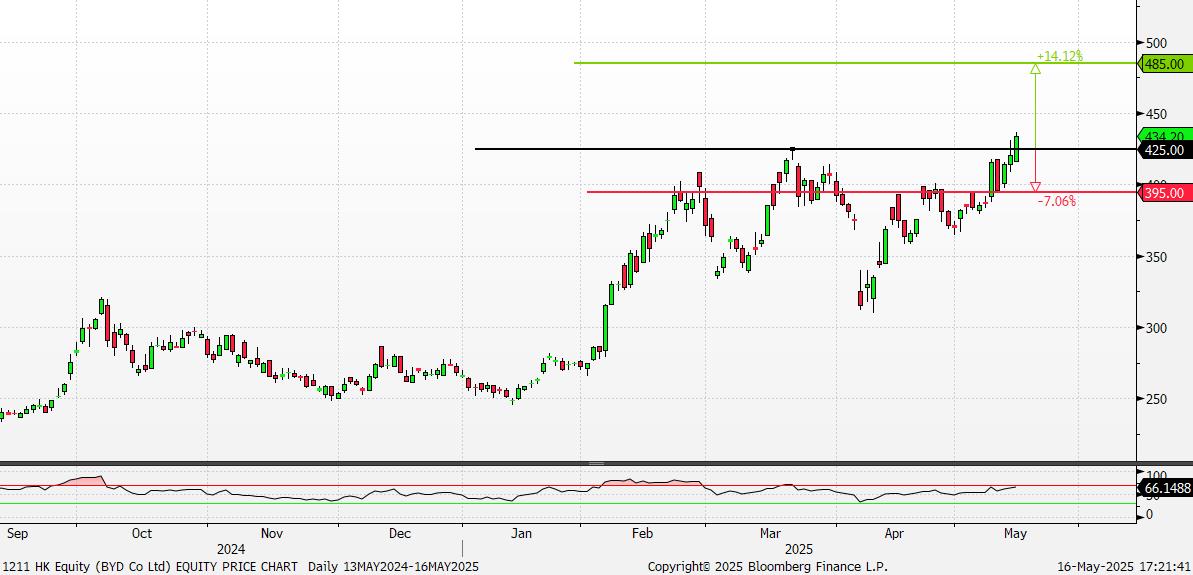Click the Apr month label
Image resolution: width=1193 pixels, height=575 pixels.
894,533
